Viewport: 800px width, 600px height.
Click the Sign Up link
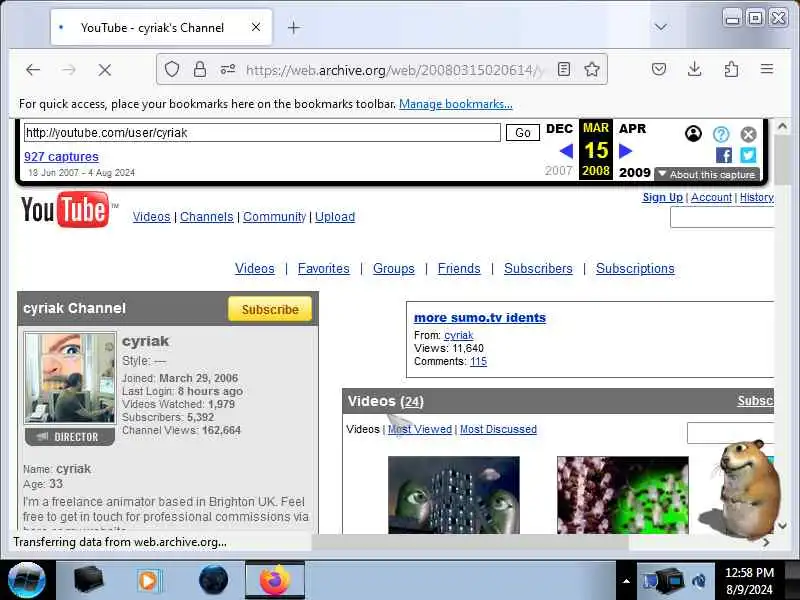coord(662,197)
